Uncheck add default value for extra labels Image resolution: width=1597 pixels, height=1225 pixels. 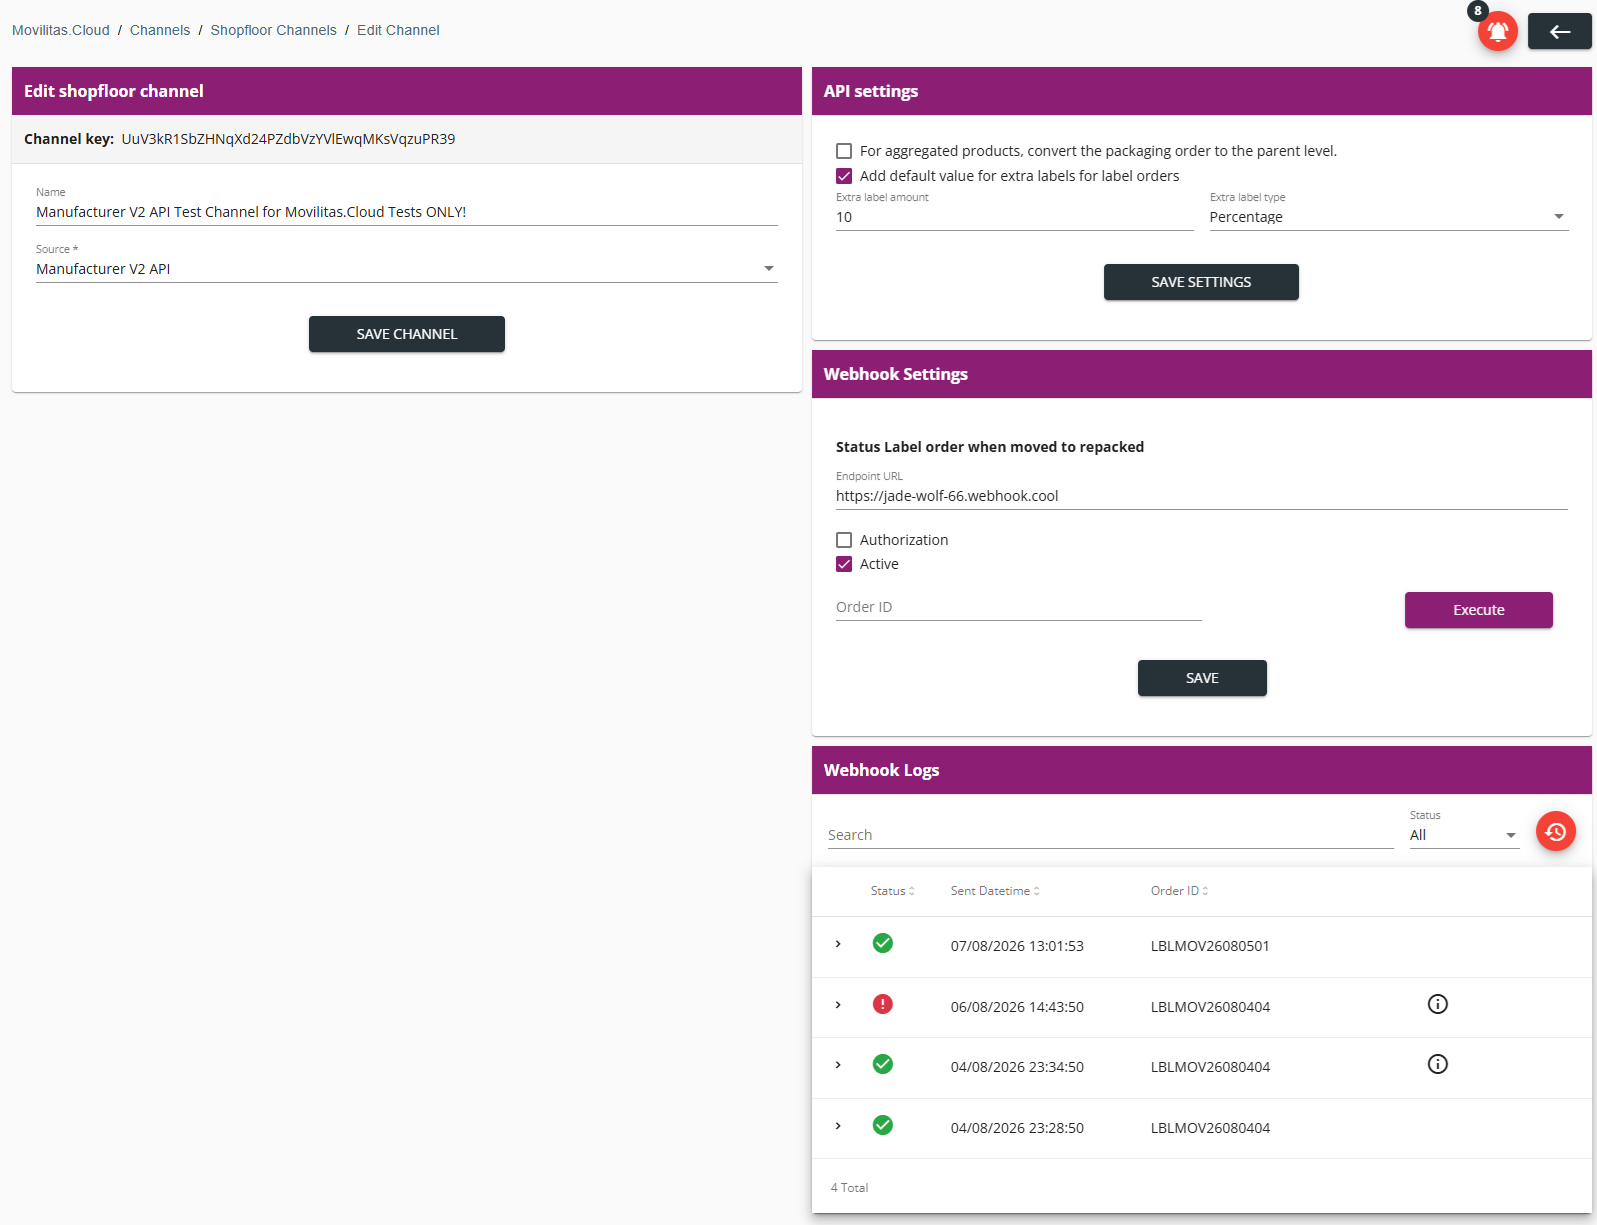[844, 176]
